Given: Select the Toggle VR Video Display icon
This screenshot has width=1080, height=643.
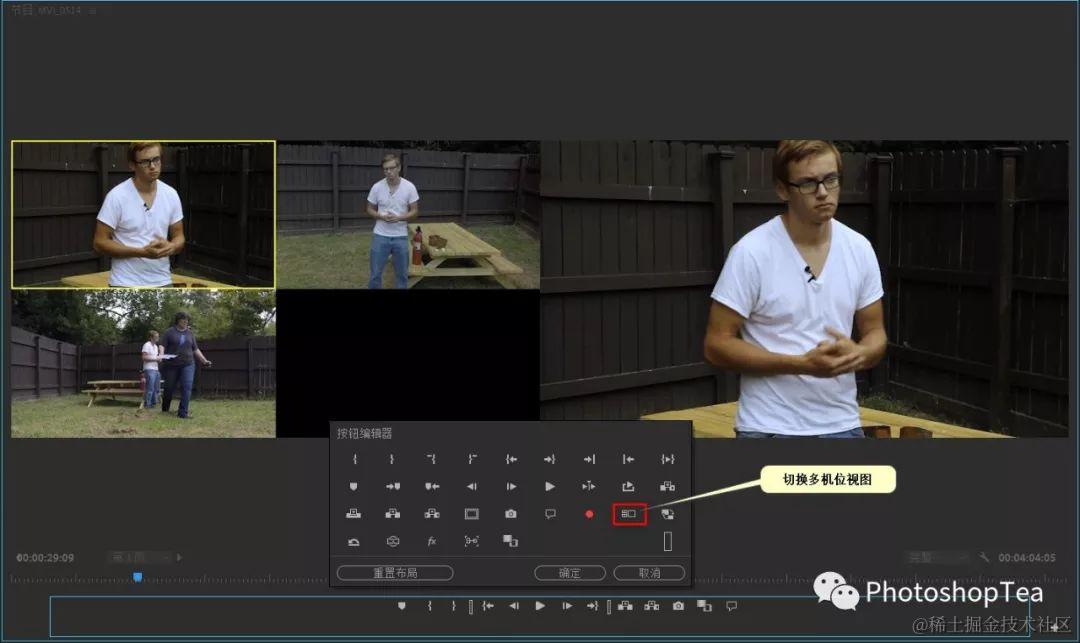Looking at the screenshot, I should [393, 541].
